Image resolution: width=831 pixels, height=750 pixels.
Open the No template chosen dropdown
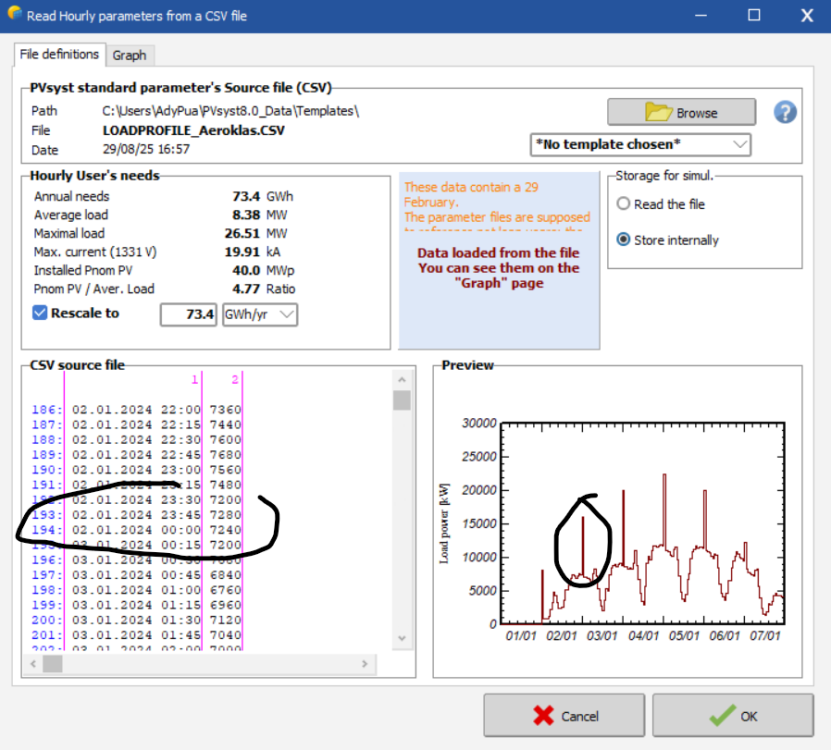(640, 144)
